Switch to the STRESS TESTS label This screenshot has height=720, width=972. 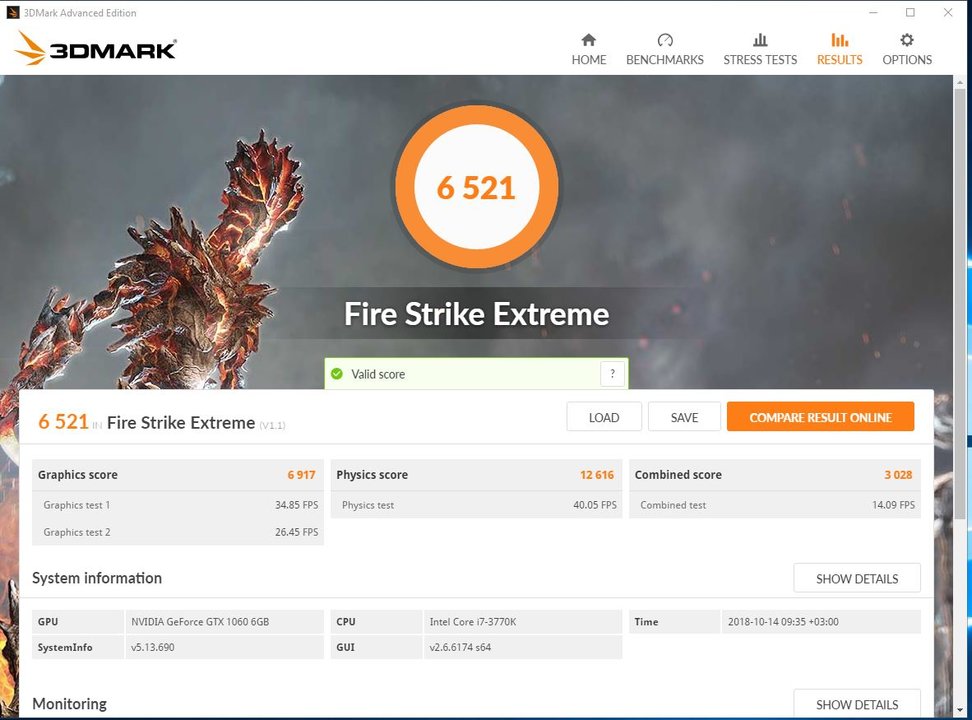pos(760,60)
